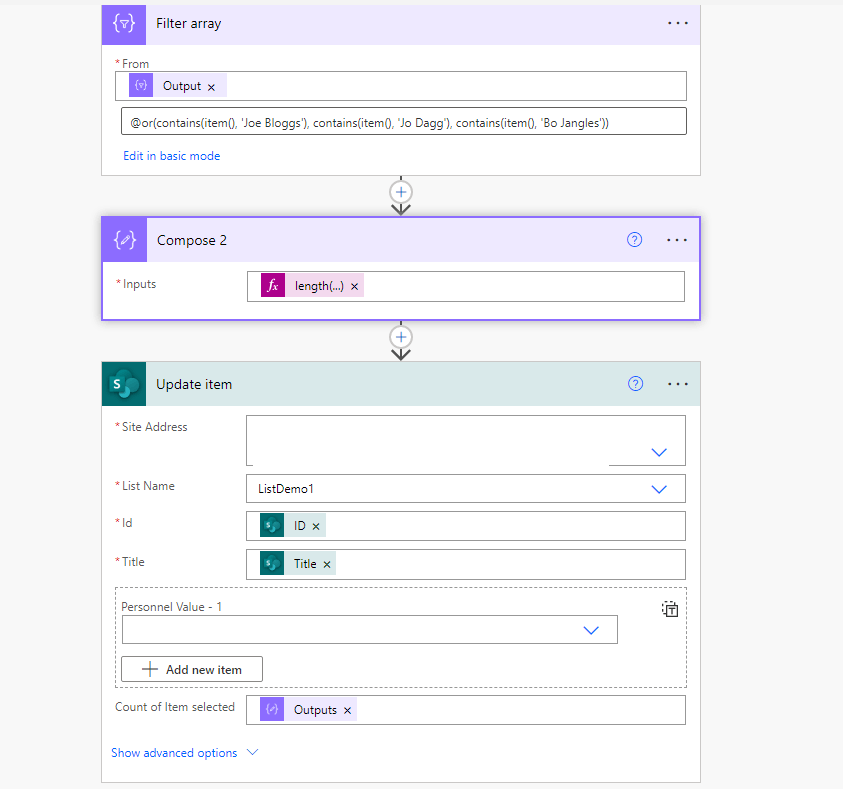Click the Filter array action icon
Viewport: 843px width, 789px height.
pos(124,24)
